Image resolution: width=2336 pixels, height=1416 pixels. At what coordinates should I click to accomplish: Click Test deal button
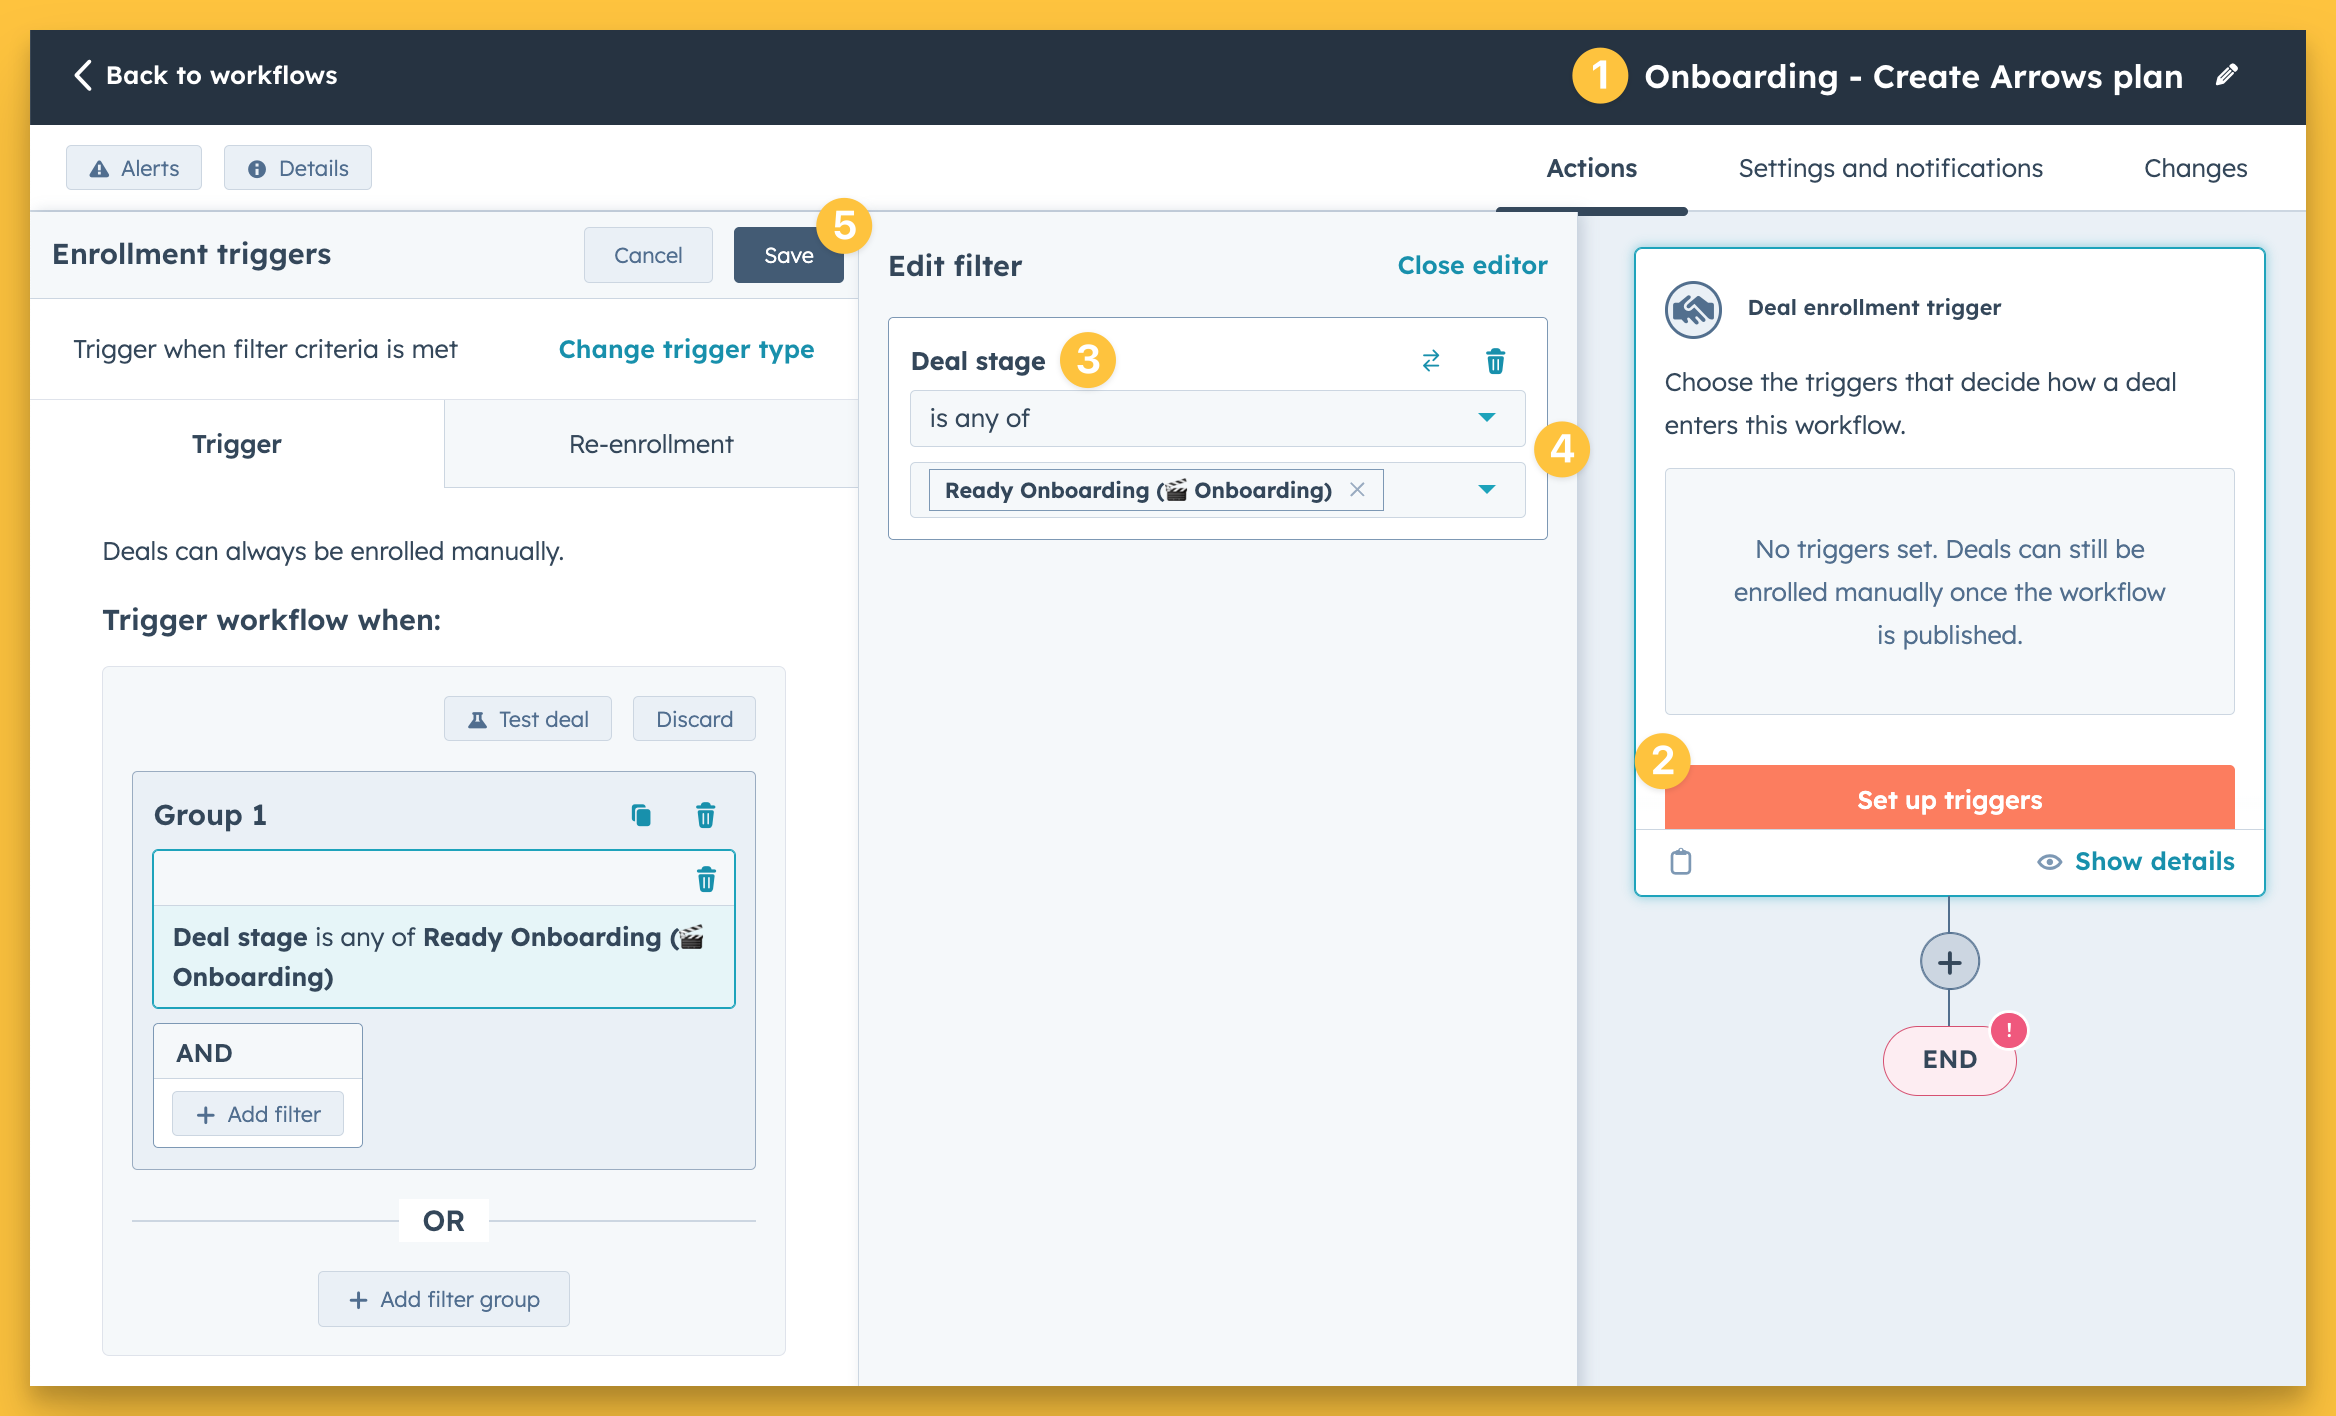(x=528, y=719)
